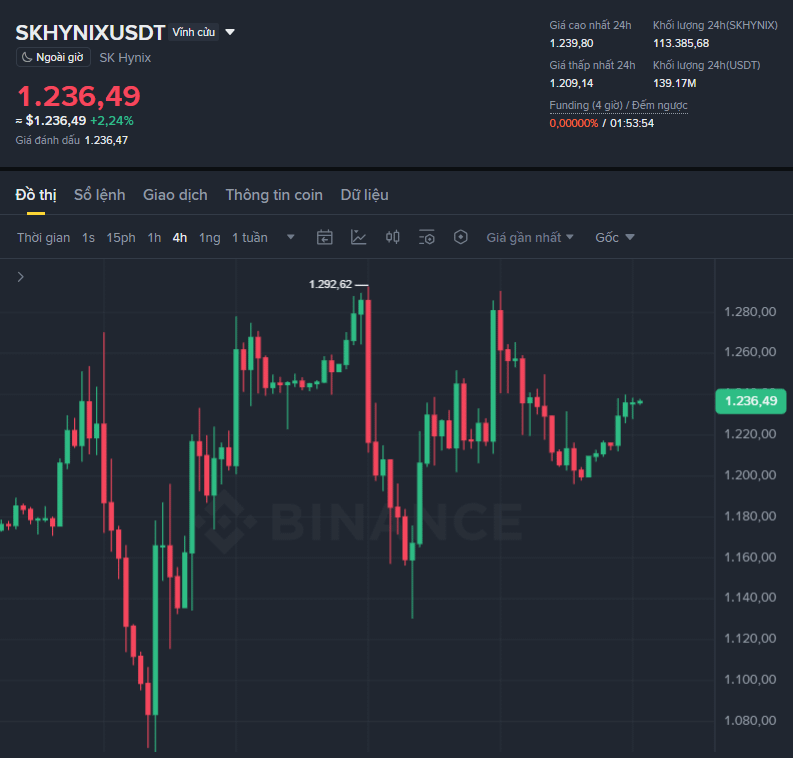Open the Gốc chart mode dropdown
Screen dimensions: 793x758
(614, 238)
